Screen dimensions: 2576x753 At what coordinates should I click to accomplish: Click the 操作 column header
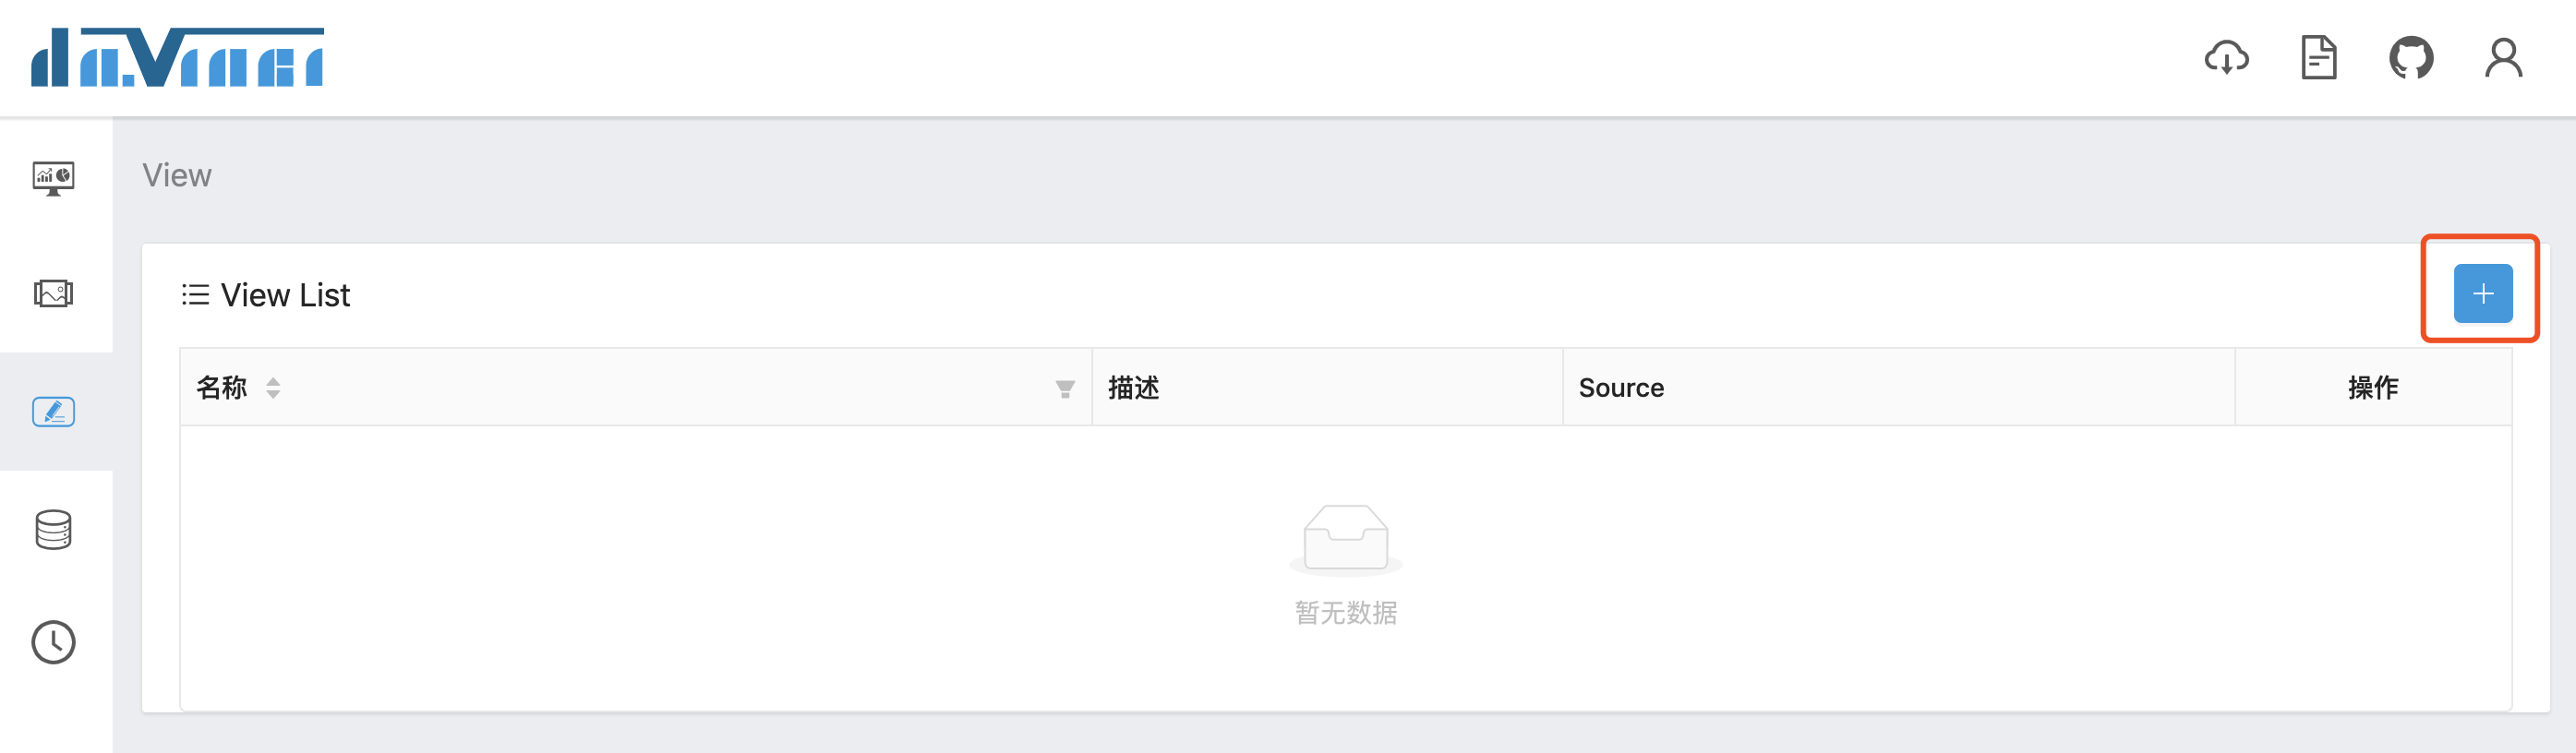click(2372, 388)
